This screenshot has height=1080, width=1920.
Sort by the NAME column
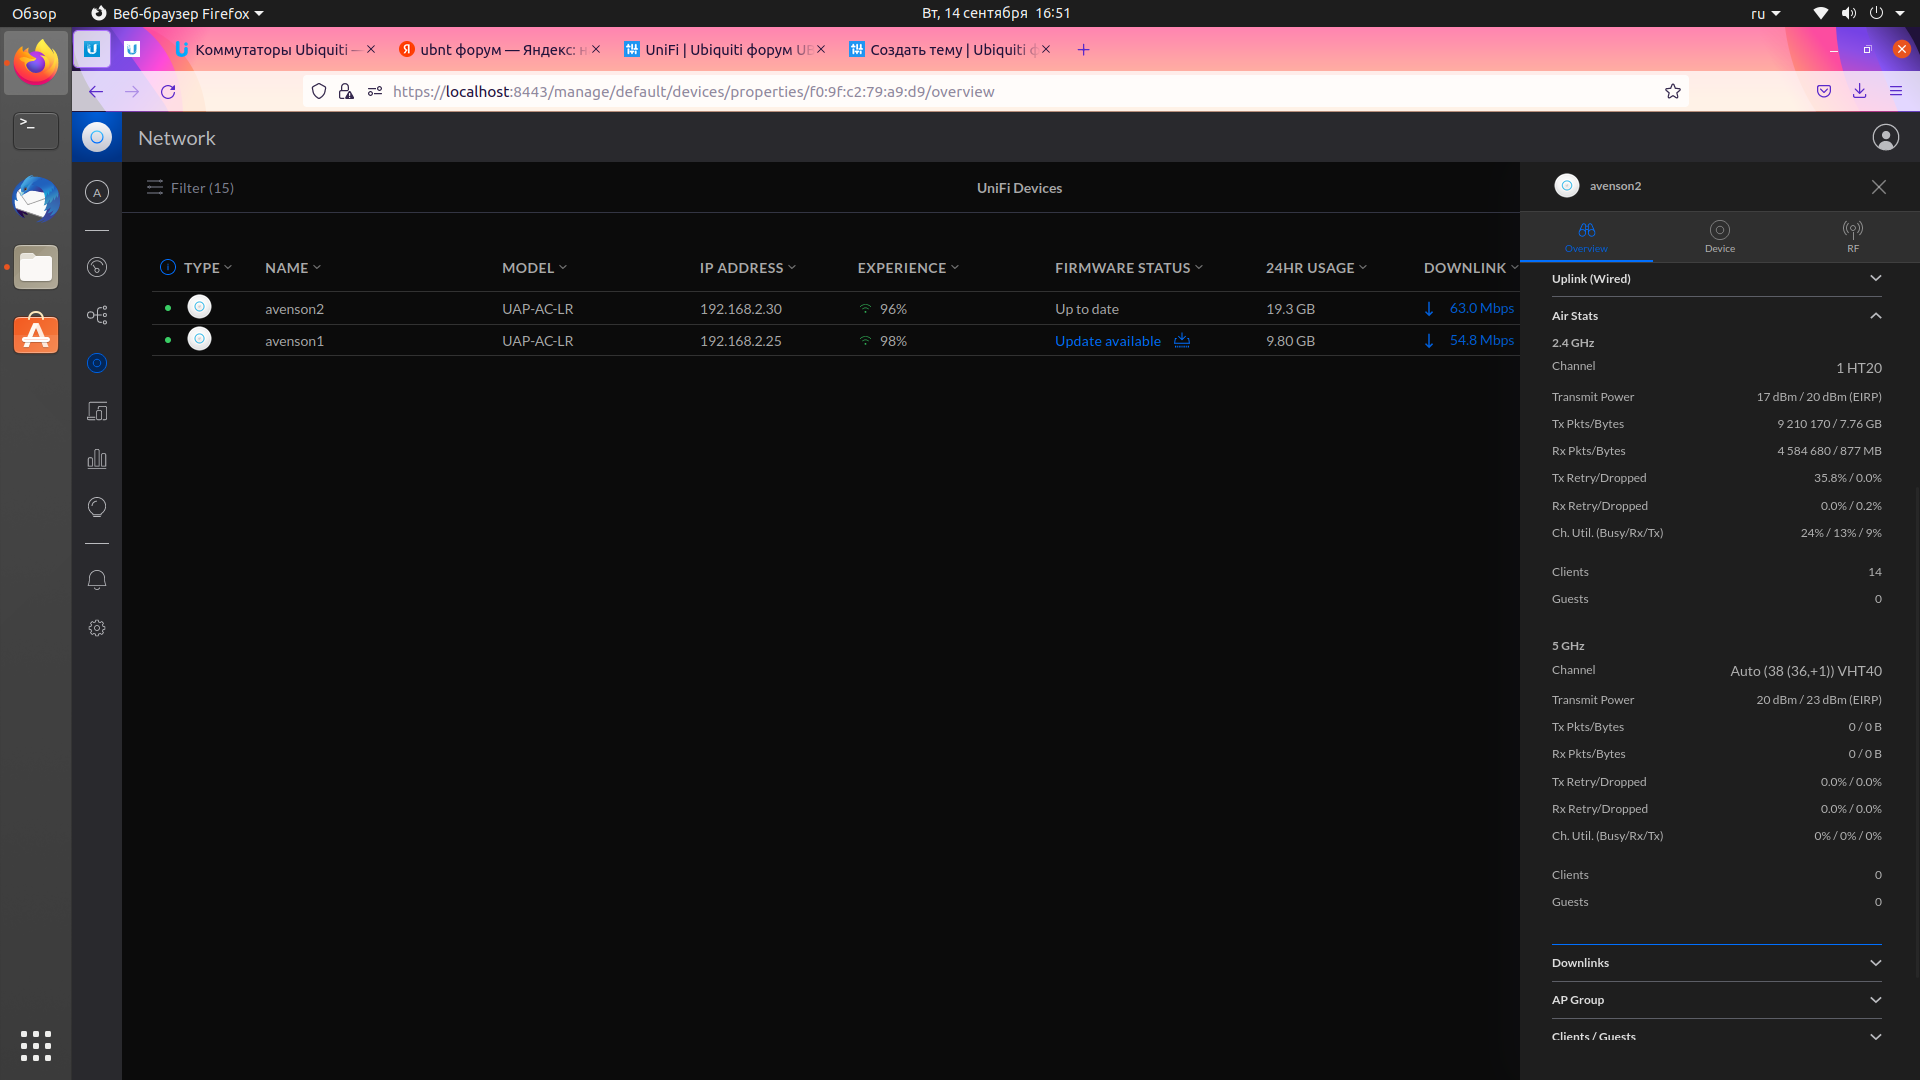(293, 267)
